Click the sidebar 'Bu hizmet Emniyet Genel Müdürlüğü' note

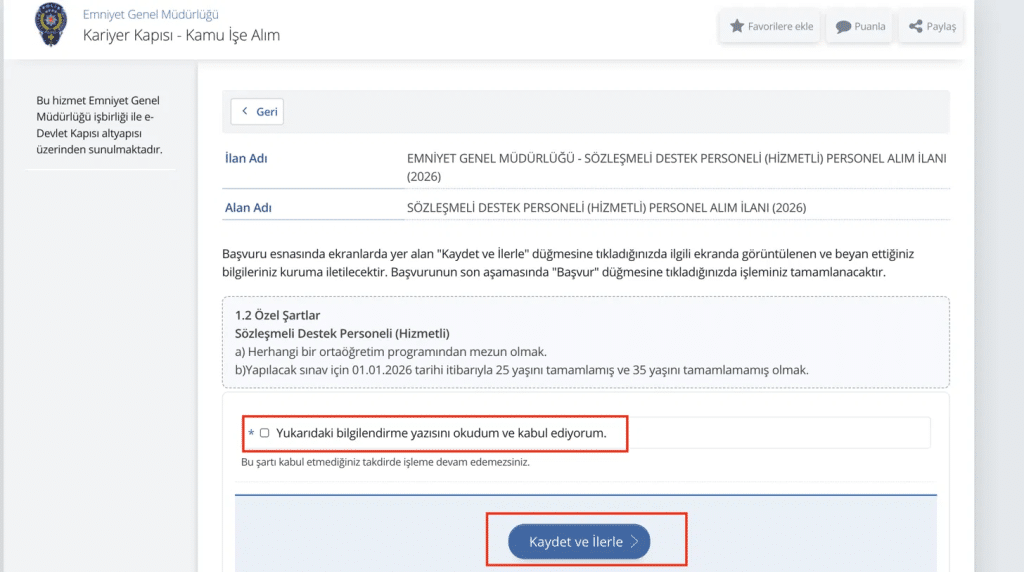tap(99, 125)
